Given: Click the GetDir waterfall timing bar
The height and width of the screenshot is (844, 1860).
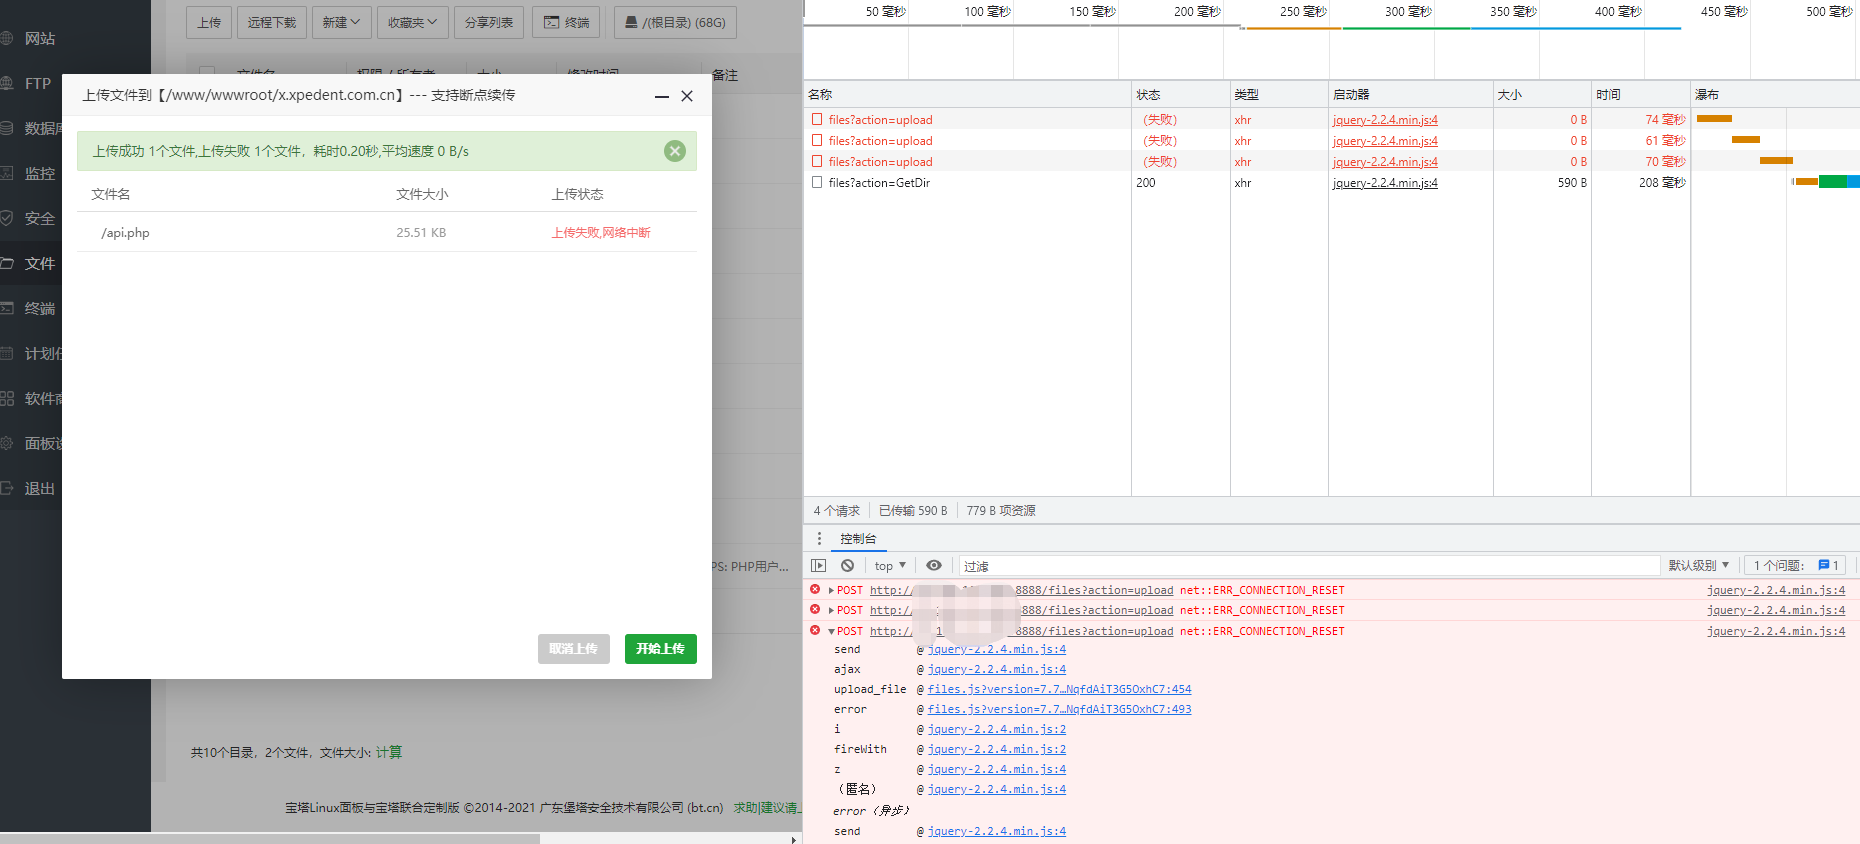Looking at the screenshot, I should click(1827, 182).
